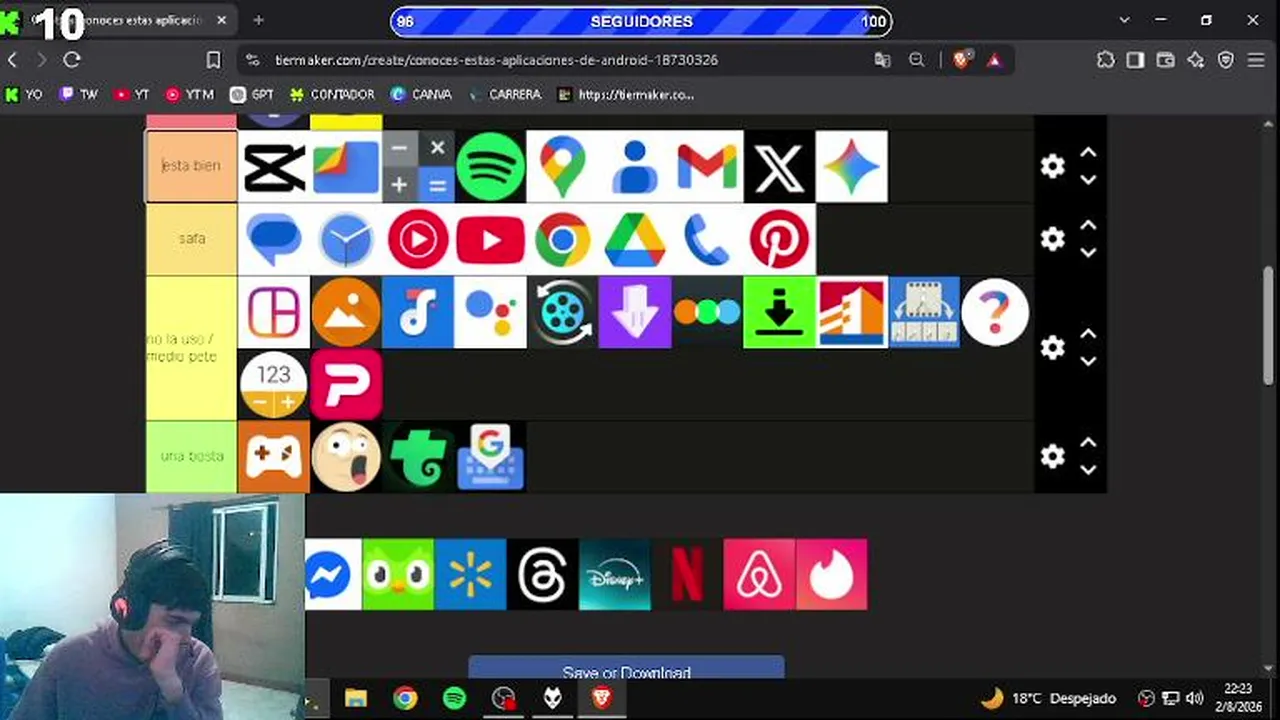Open File Explorer from the taskbar
The width and height of the screenshot is (1280, 720).
tap(356, 698)
